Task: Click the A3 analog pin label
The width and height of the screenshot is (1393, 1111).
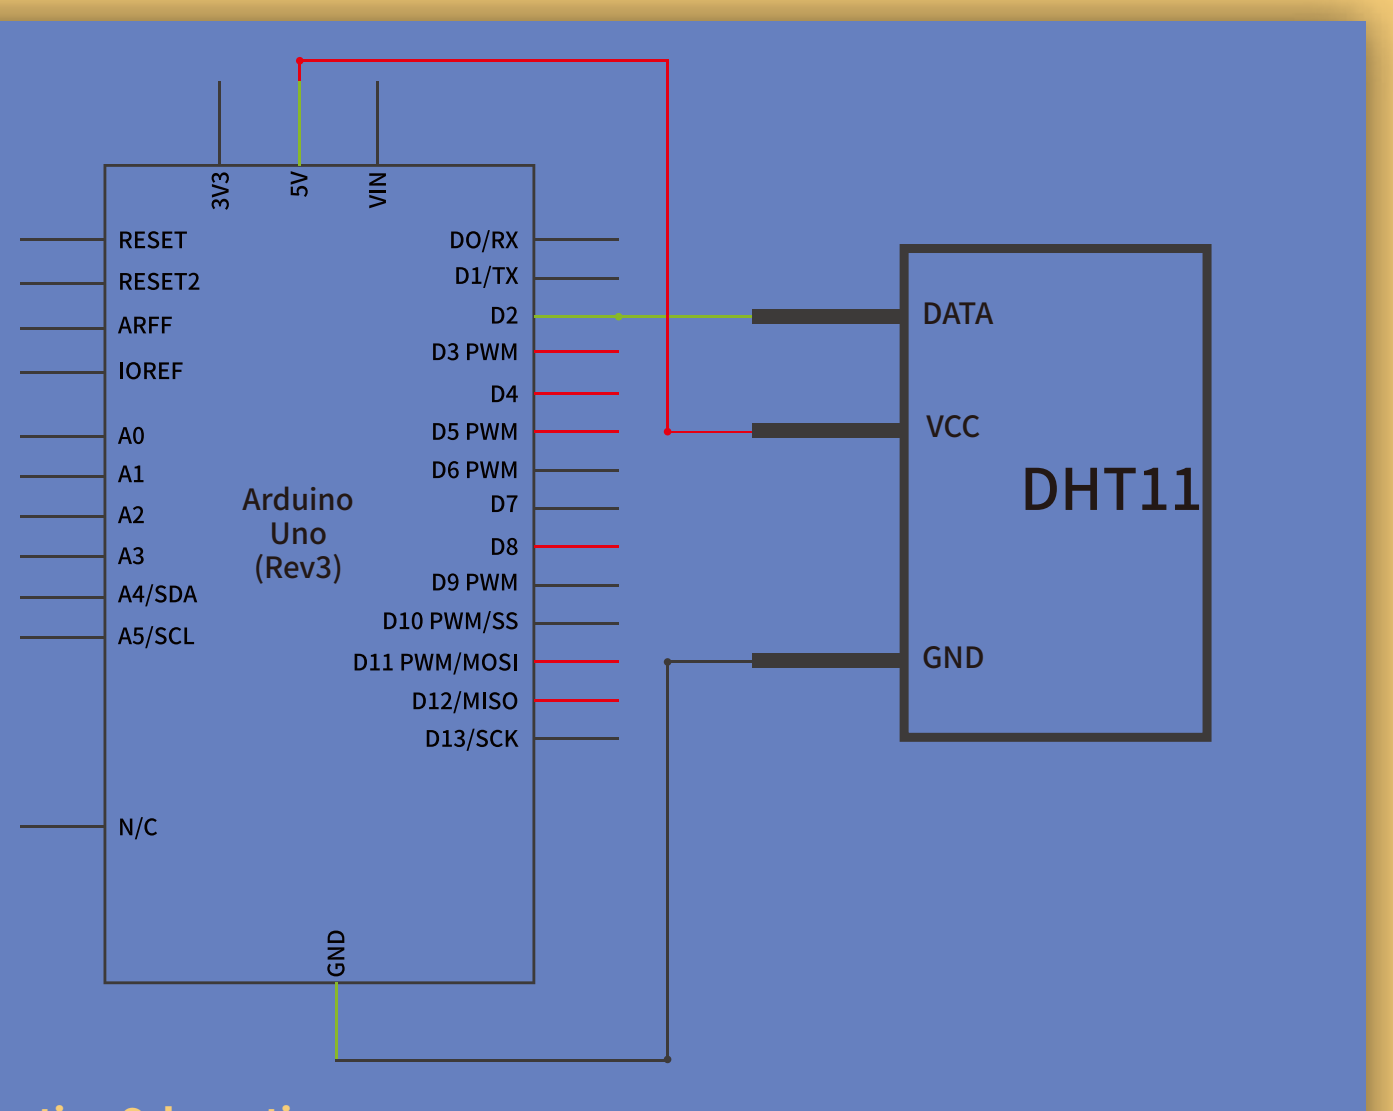Action: (131, 556)
